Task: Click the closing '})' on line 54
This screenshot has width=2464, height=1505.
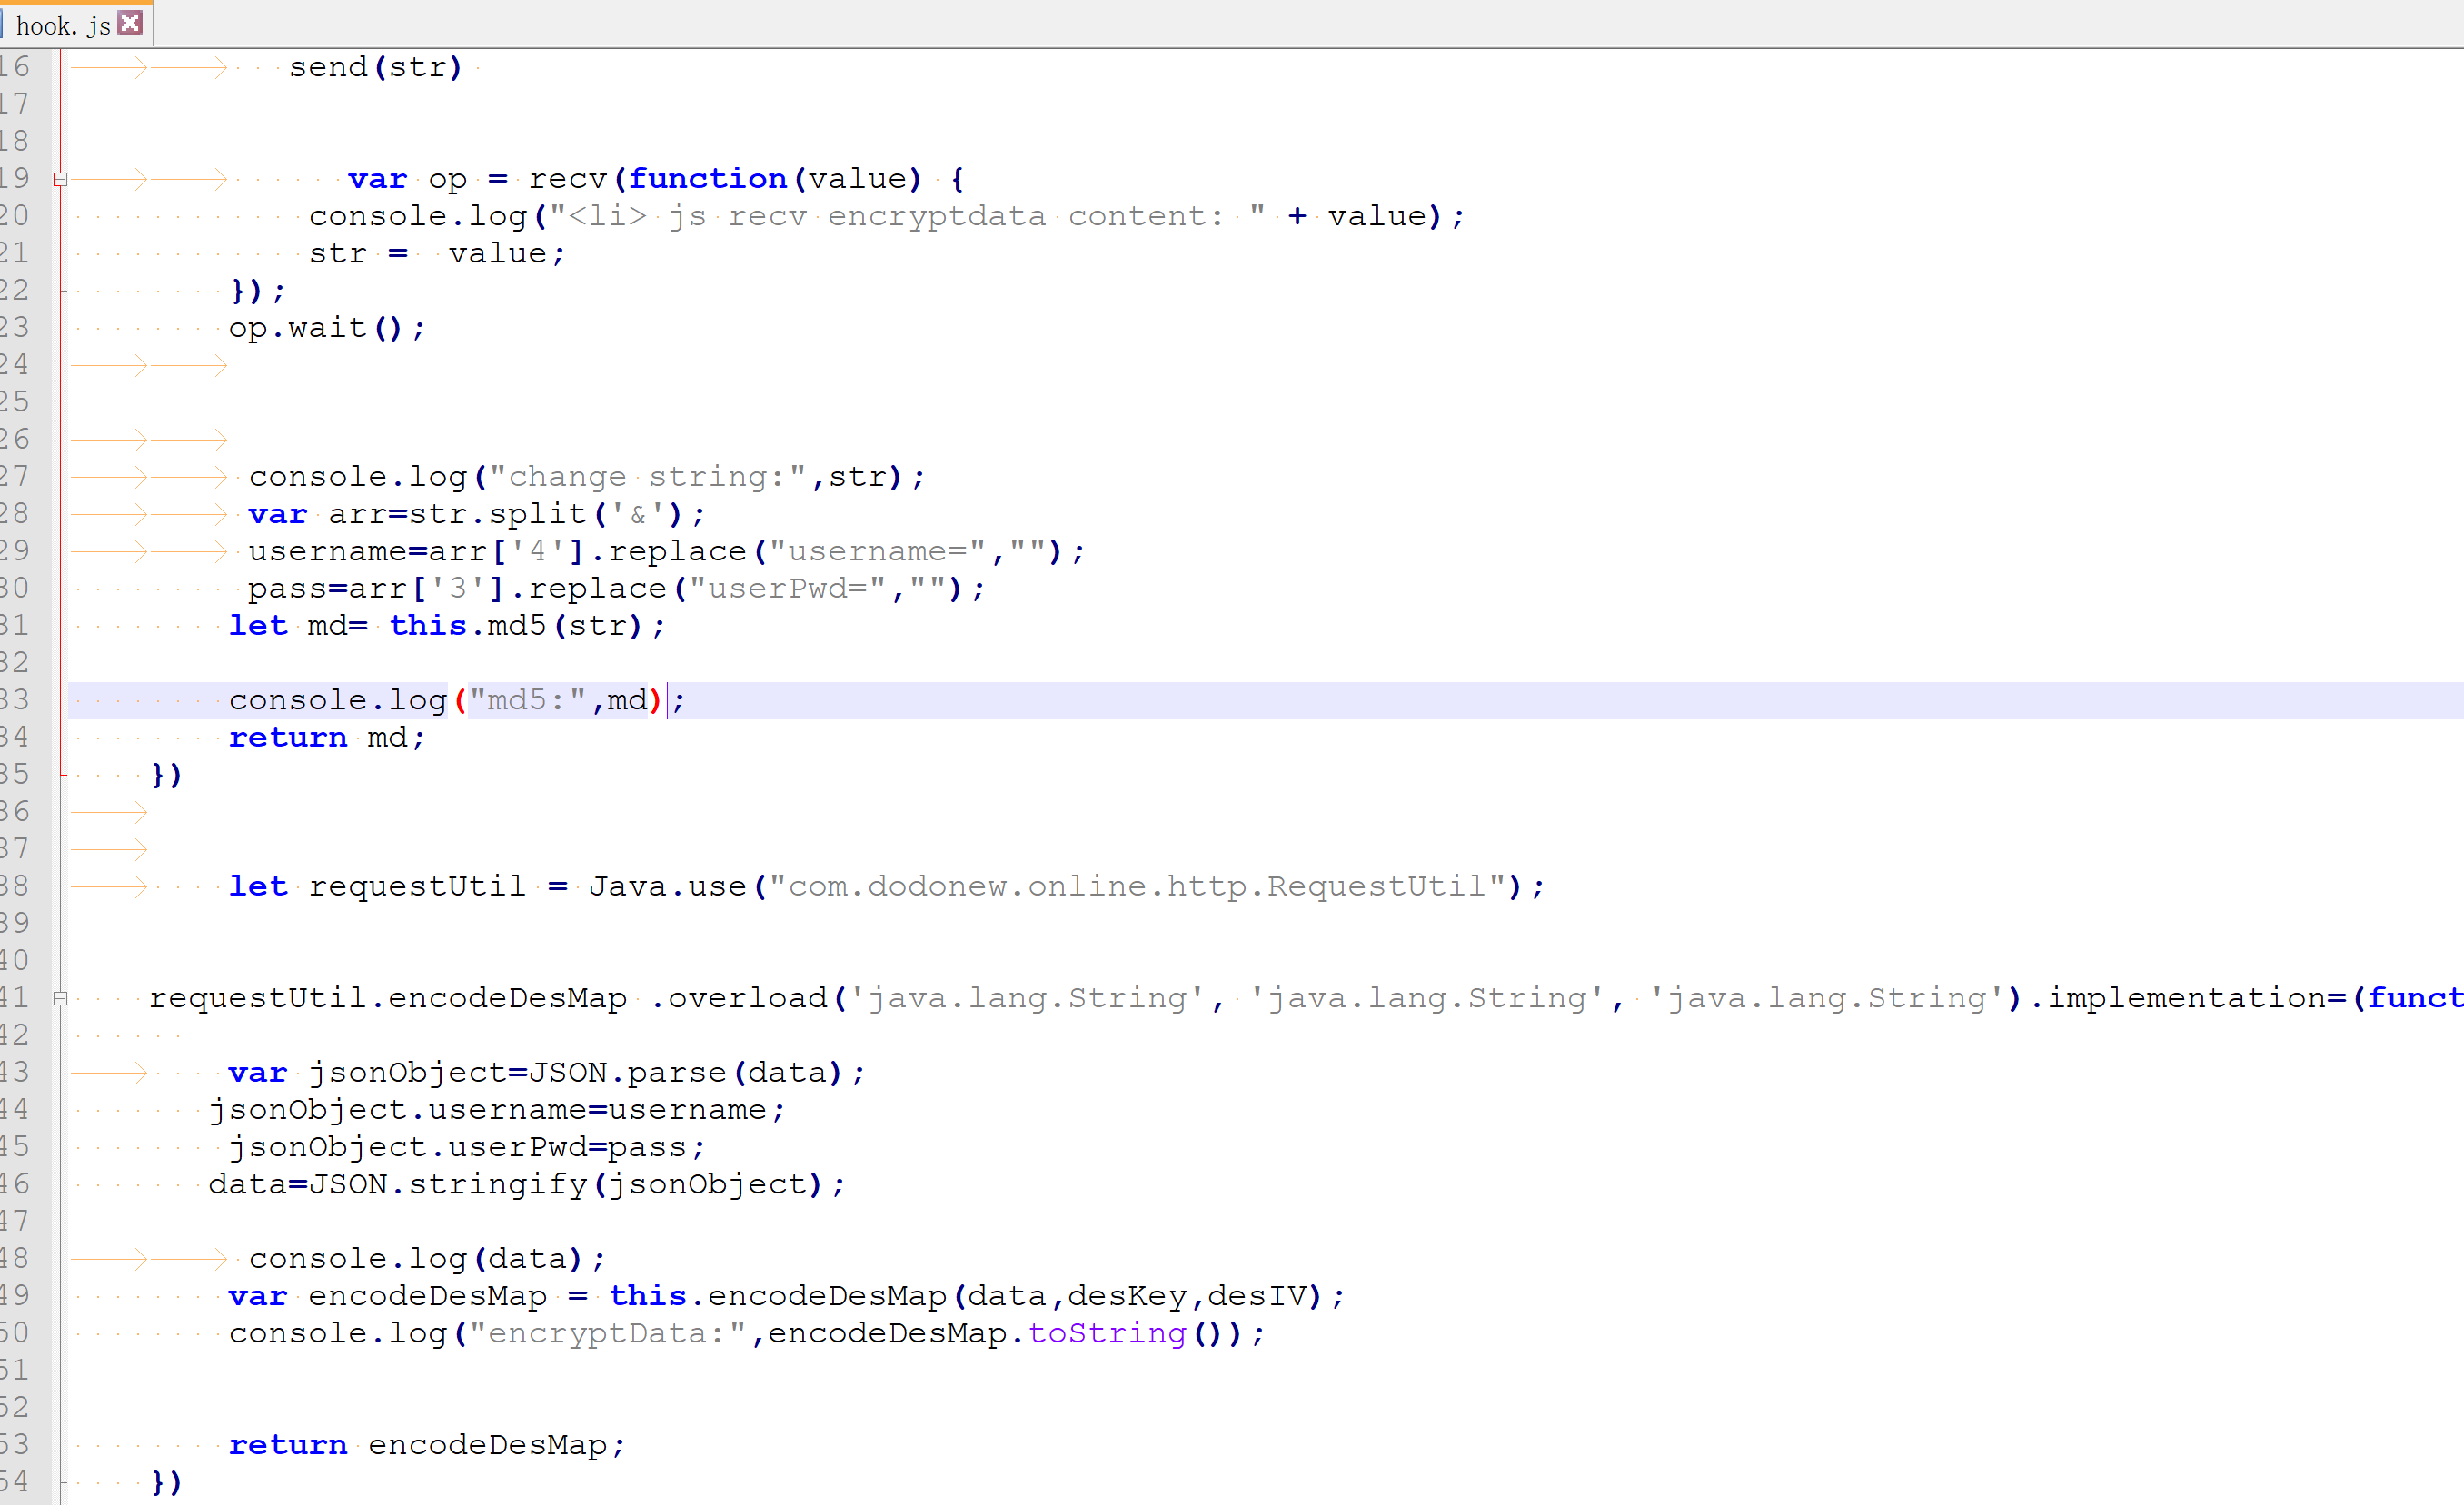Action: (x=167, y=1482)
